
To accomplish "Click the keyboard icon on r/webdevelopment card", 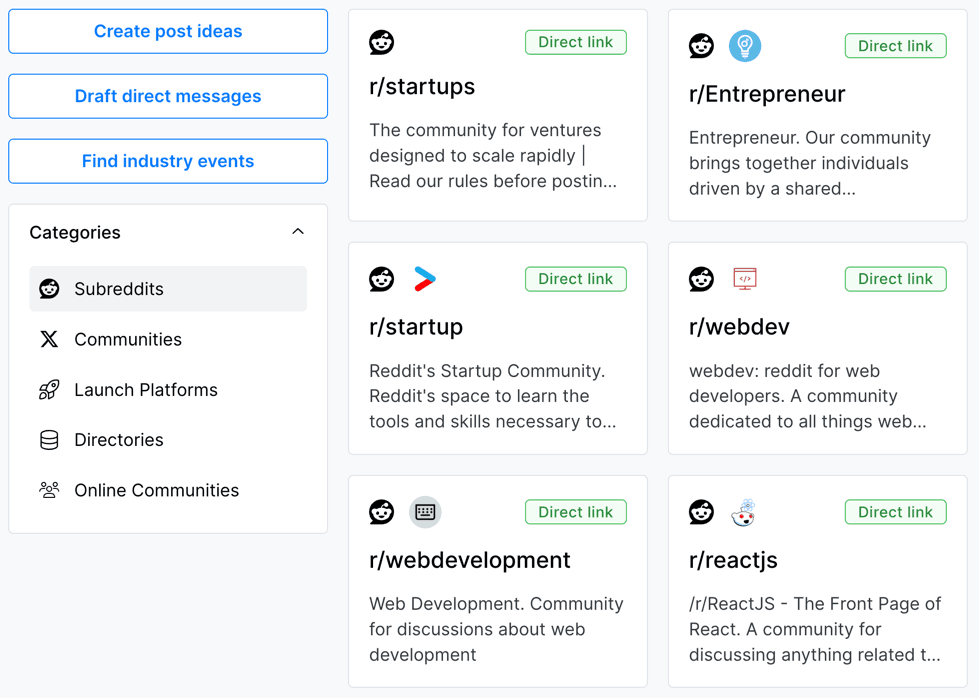I will 425,512.
